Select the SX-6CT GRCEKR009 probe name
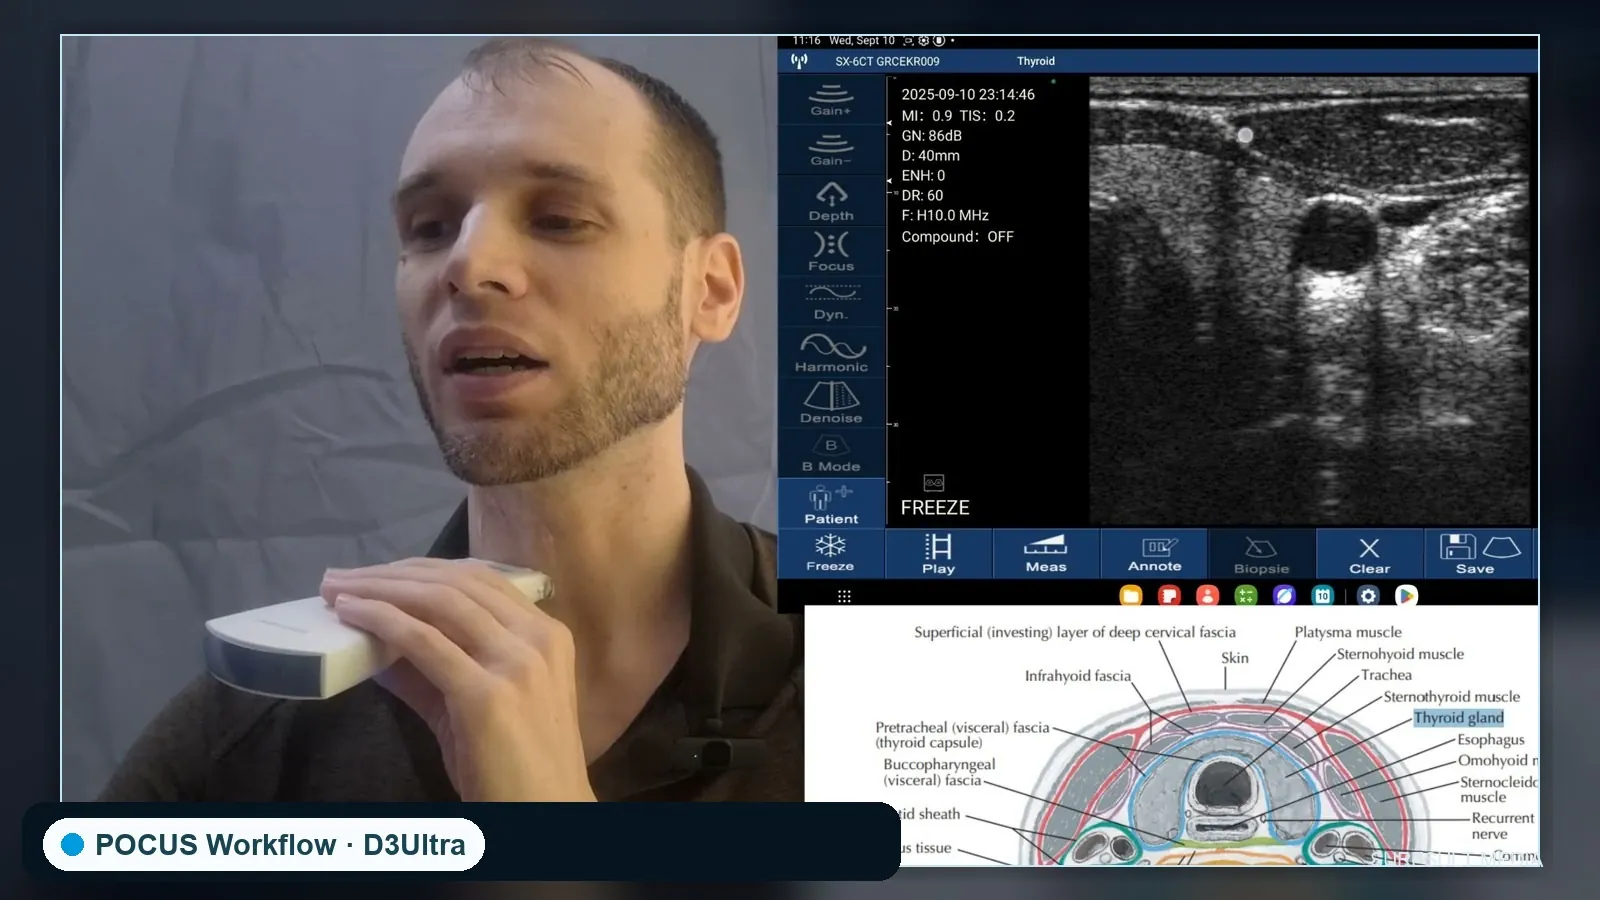Image resolution: width=1600 pixels, height=900 pixels. coord(887,61)
